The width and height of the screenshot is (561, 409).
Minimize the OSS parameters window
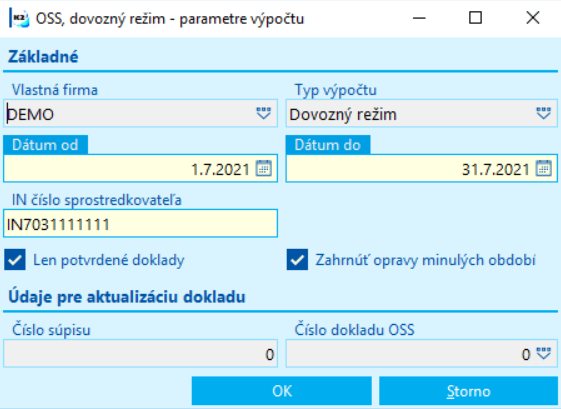pyautogui.click(x=419, y=18)
